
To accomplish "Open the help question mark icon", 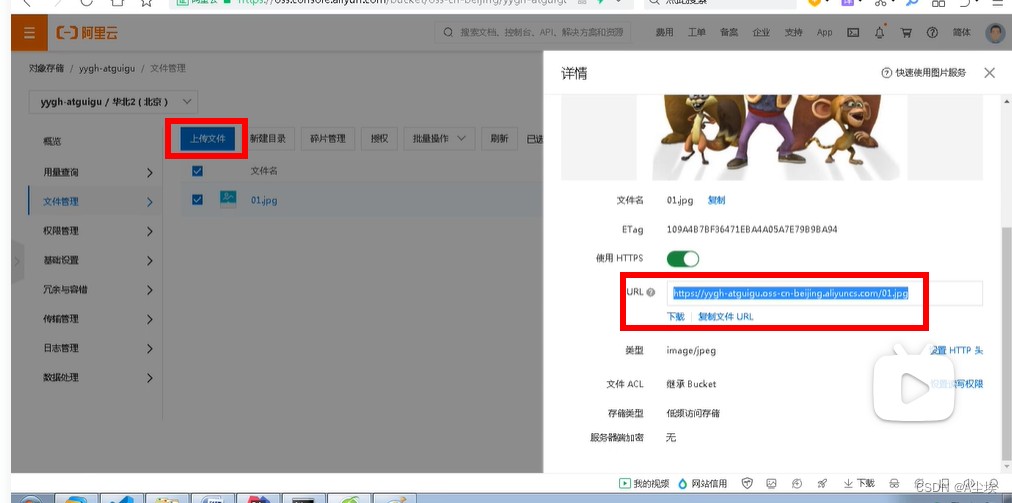I will (x=932, y=32).
